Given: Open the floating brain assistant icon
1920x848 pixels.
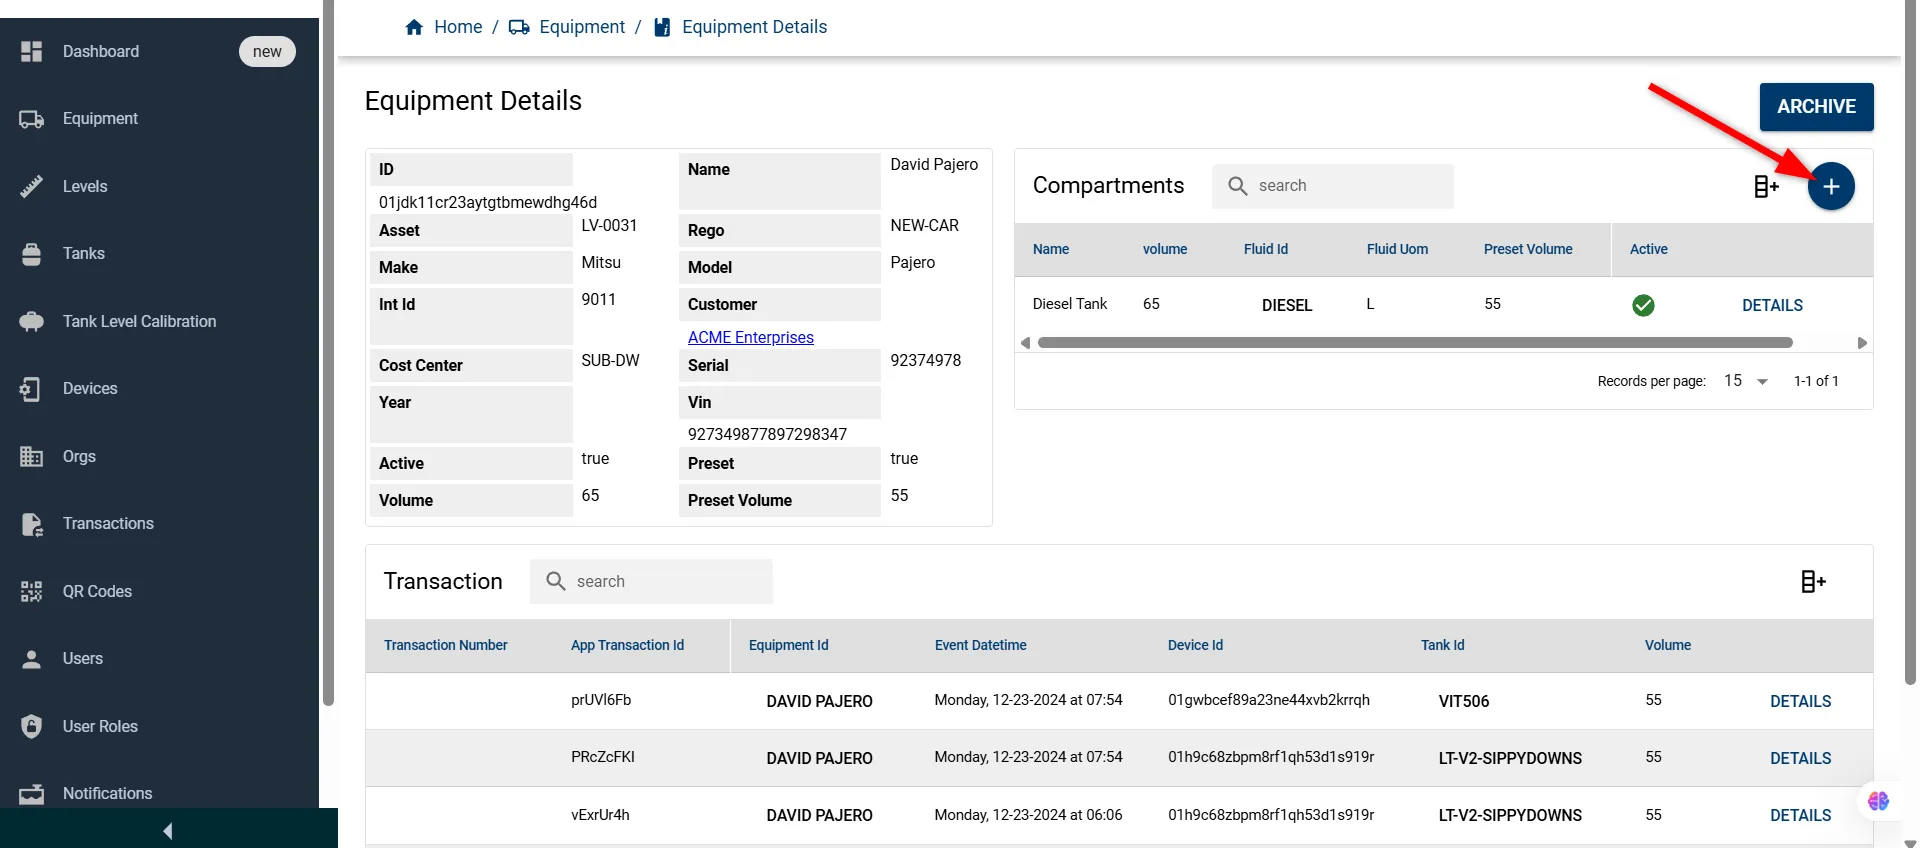Looking at the screenshot, I should pos(1878,801).
